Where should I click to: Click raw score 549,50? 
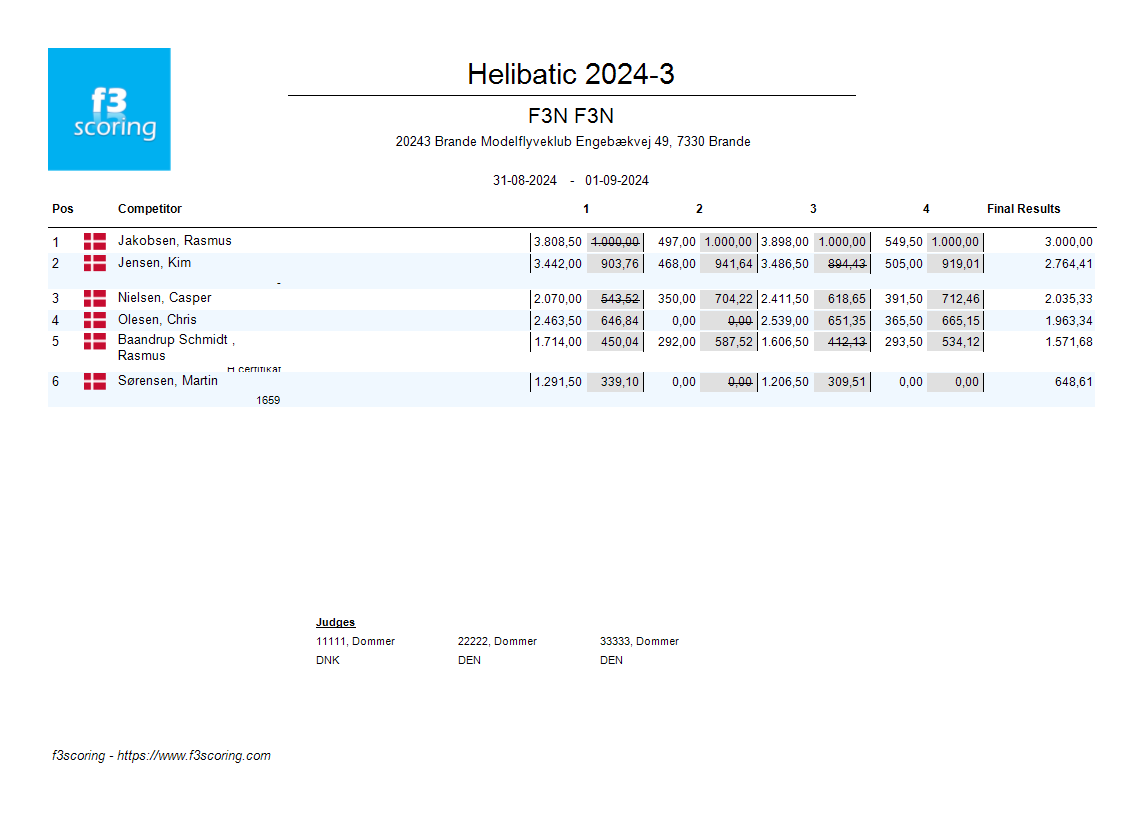904,242
